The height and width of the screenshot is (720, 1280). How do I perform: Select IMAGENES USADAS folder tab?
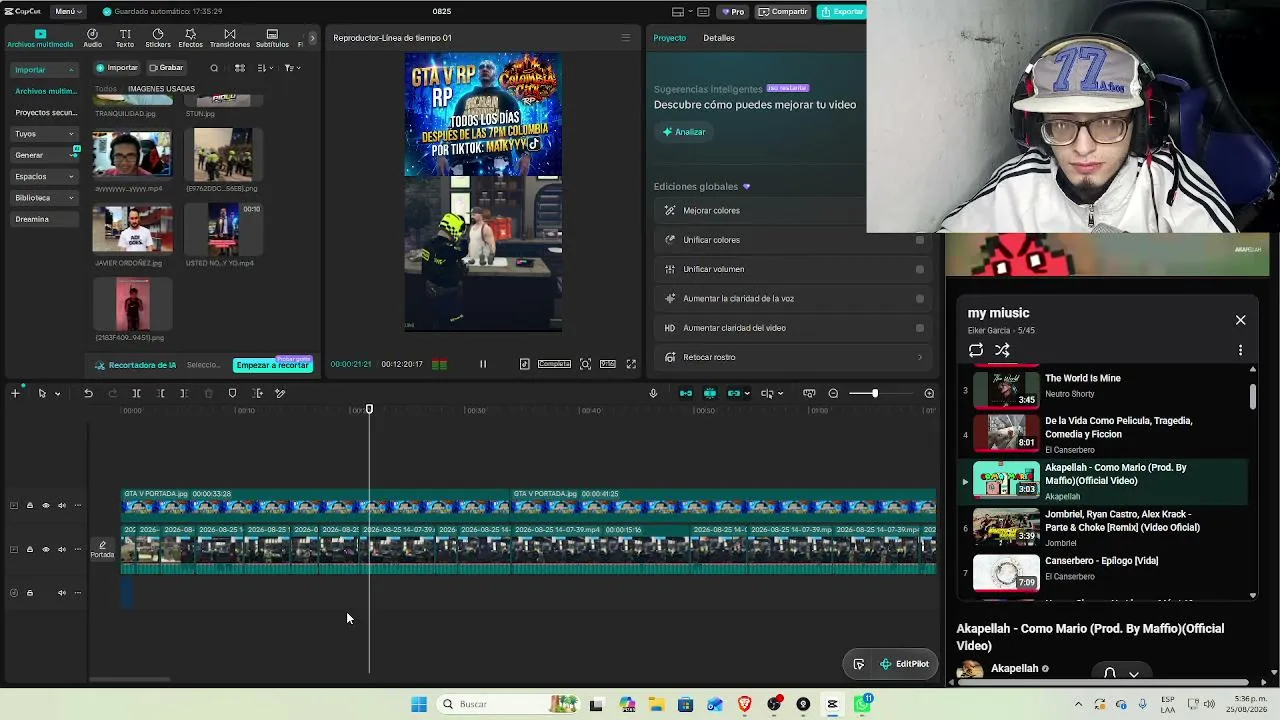(x=161, y=89)
